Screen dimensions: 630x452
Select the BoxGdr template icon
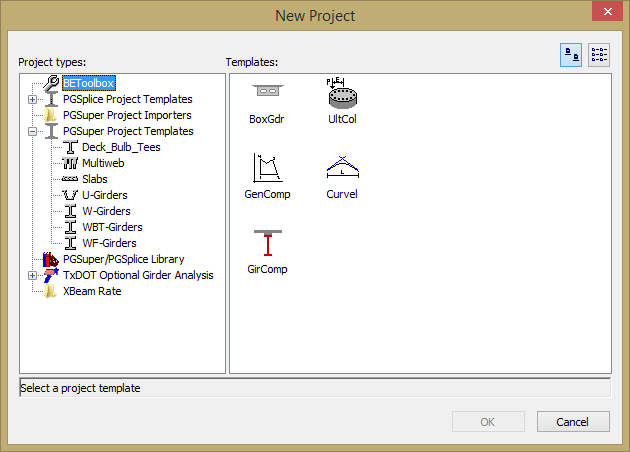pyautogui.click(x=266, y=94)
